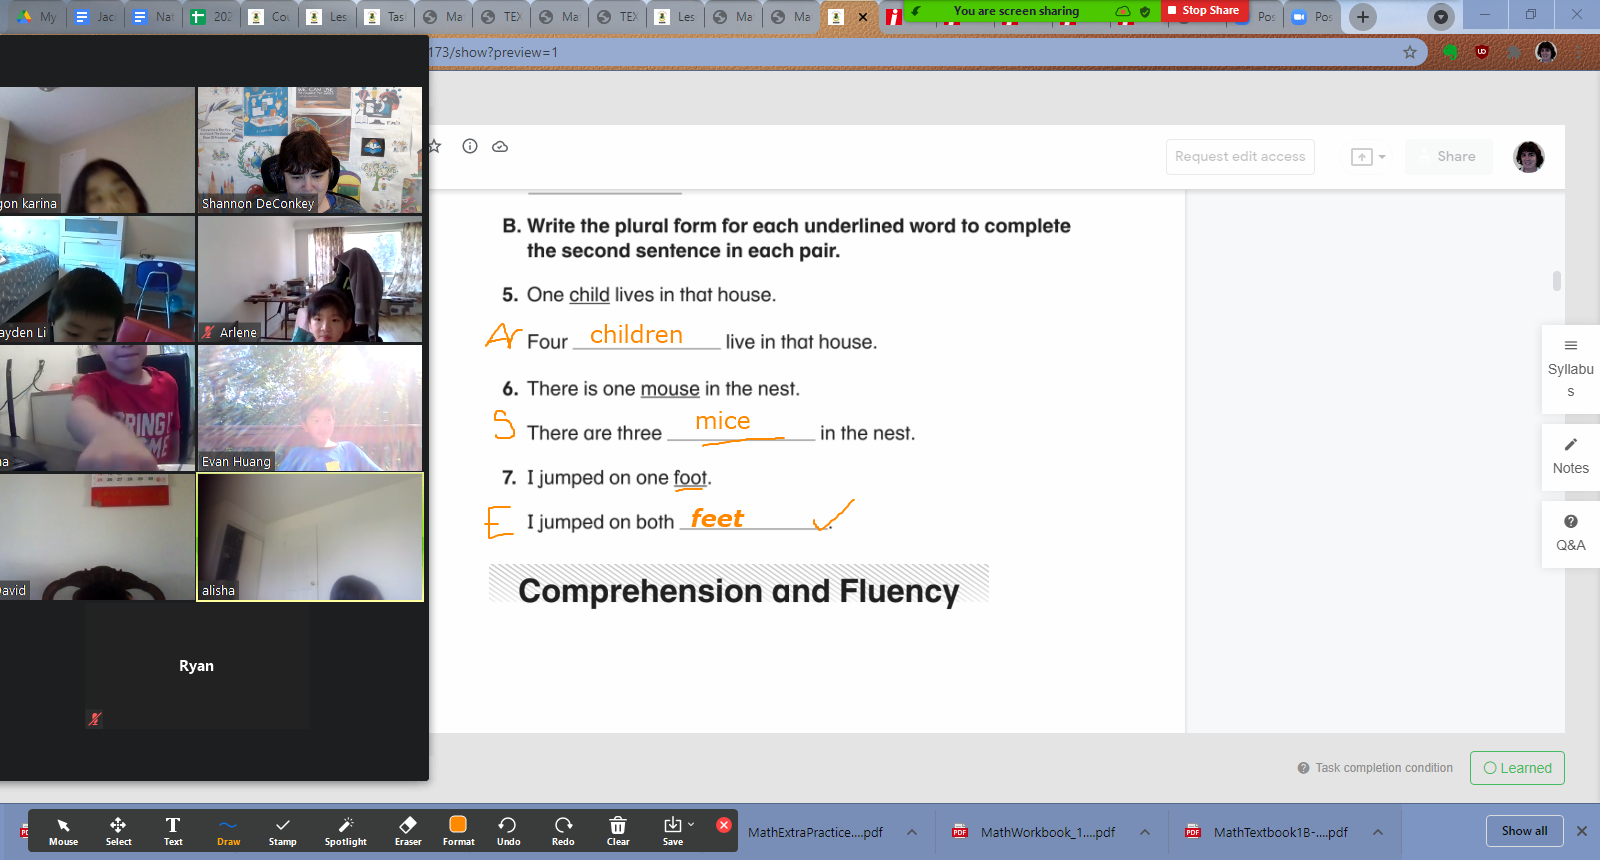Viewport: 1600px width, 860px height.
Task: Open the tab search dropdown
Action: pos(1441,17)
